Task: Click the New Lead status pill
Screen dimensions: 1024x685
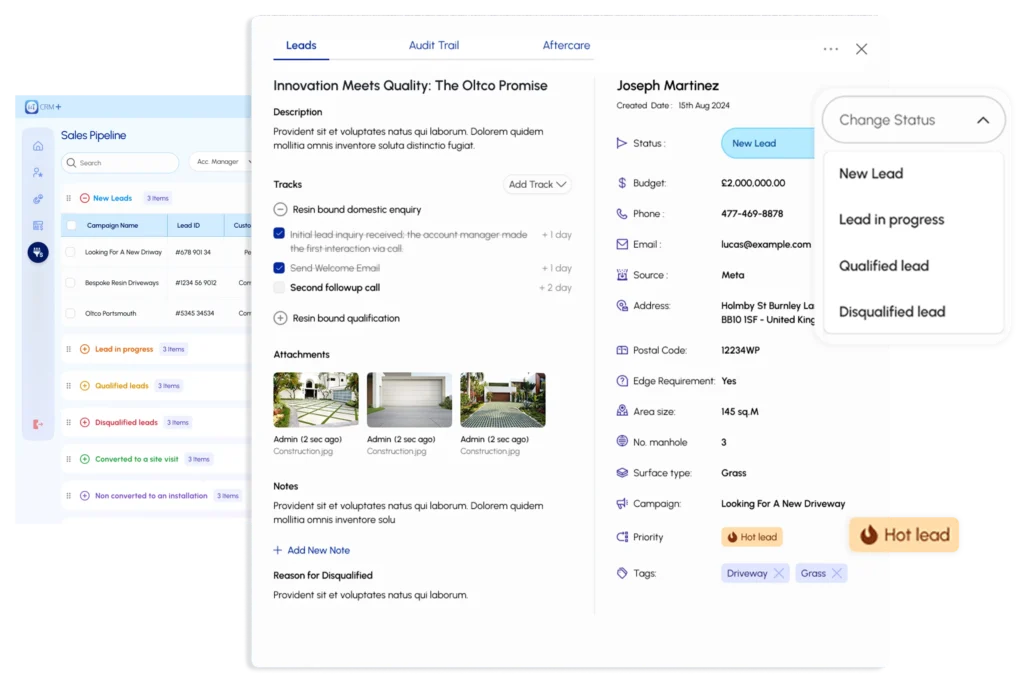Action: pyautogui.click(x=768, y=143)
